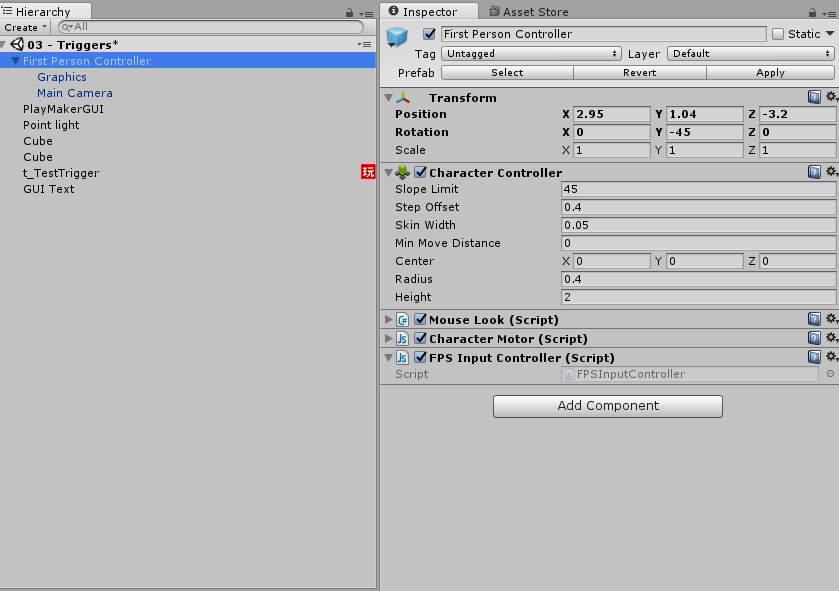839x591 pixels.
Task: Select GUI Text in the Hierarchy
Action: [49, 189]
